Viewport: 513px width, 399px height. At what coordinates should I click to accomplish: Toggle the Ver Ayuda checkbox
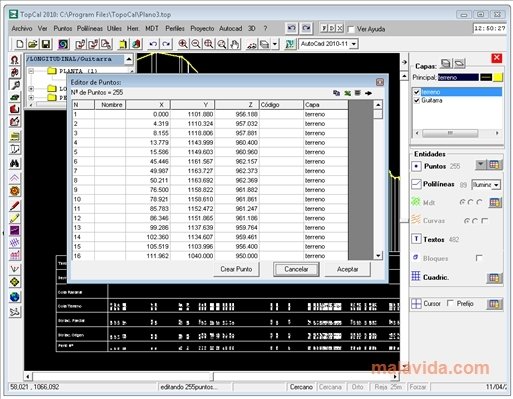(x=351, y=29)
